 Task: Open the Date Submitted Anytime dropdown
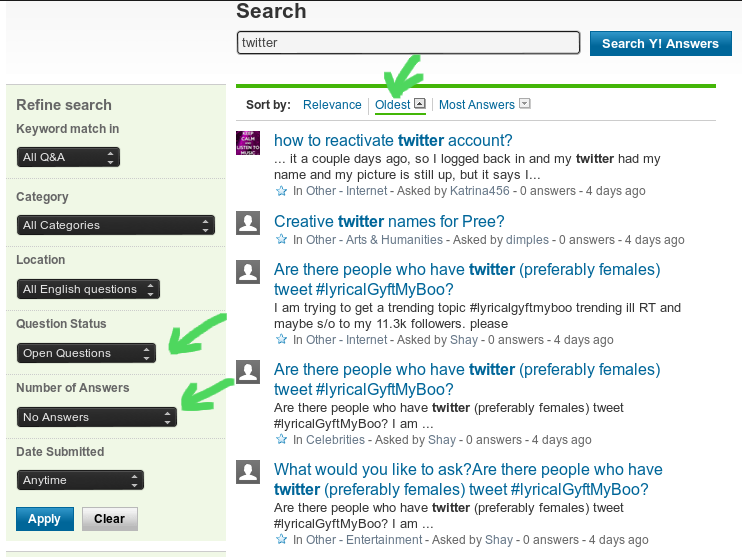click(x=80, y=480)
